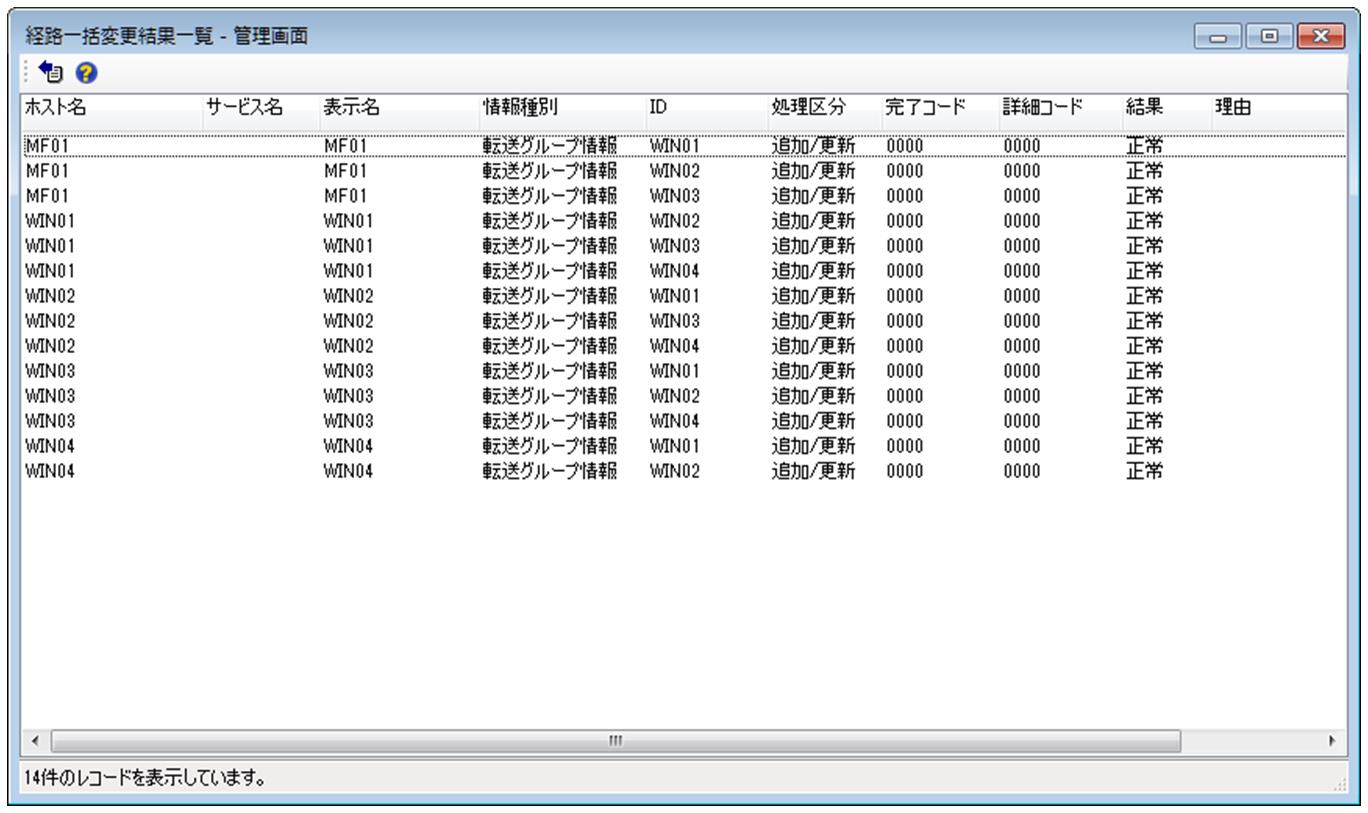The height and width of the screenshot is (813, 1368).
Task: Select host WIN03 row with ID WIN04
Action: 684,421
